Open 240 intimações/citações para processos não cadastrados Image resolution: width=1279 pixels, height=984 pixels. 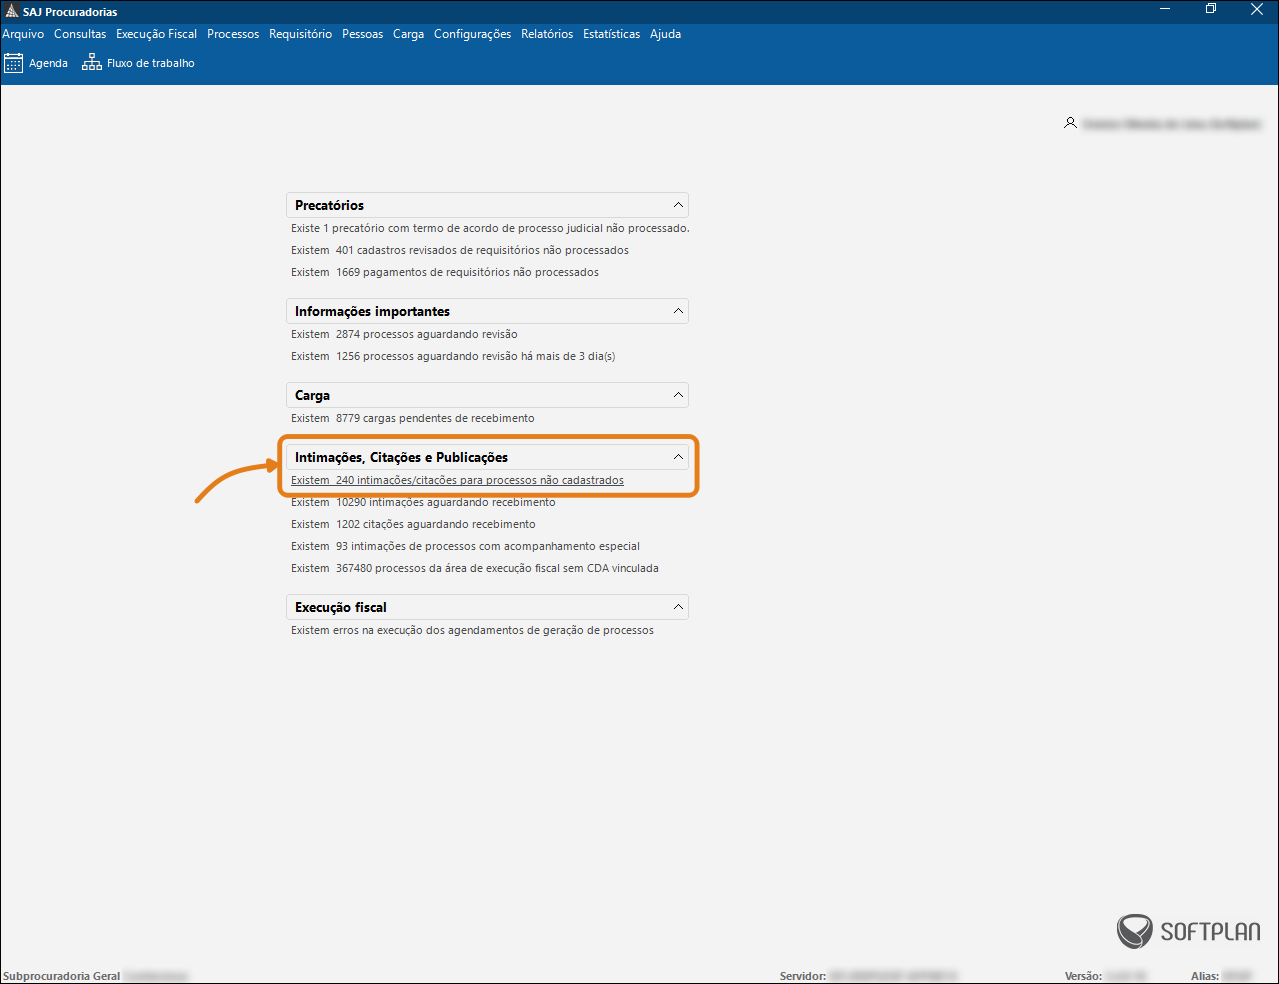[457, 481]
